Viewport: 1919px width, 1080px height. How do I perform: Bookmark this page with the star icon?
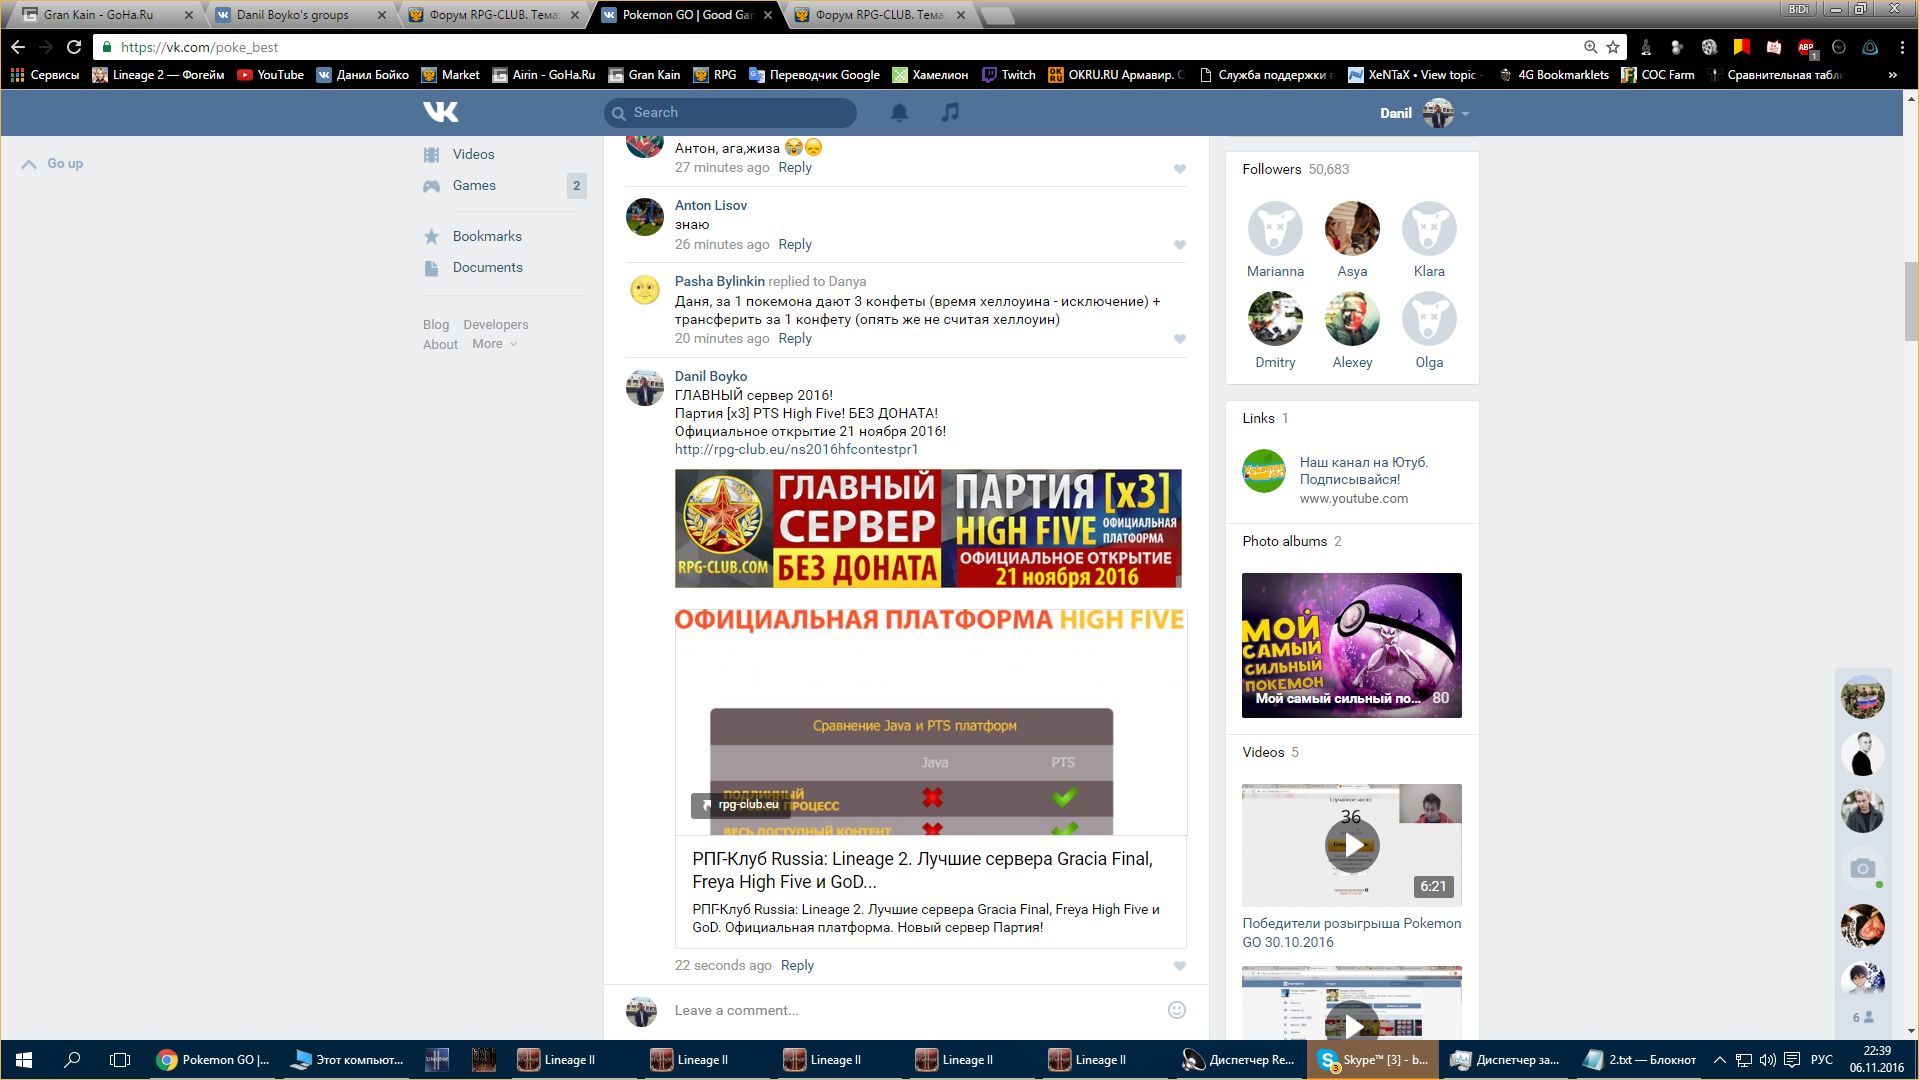(1613, 47)
